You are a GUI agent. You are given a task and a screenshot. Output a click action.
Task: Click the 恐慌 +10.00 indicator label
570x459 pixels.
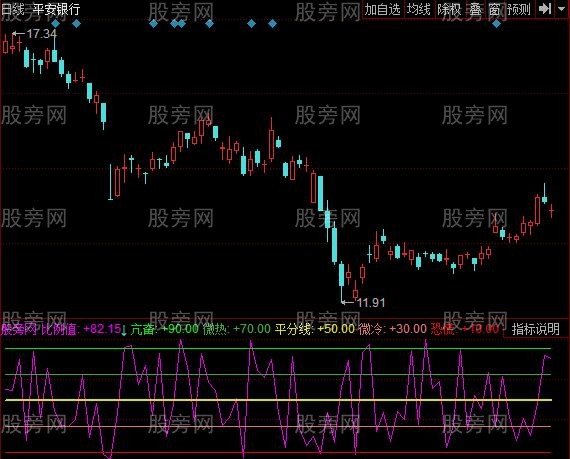coord(465,329)
